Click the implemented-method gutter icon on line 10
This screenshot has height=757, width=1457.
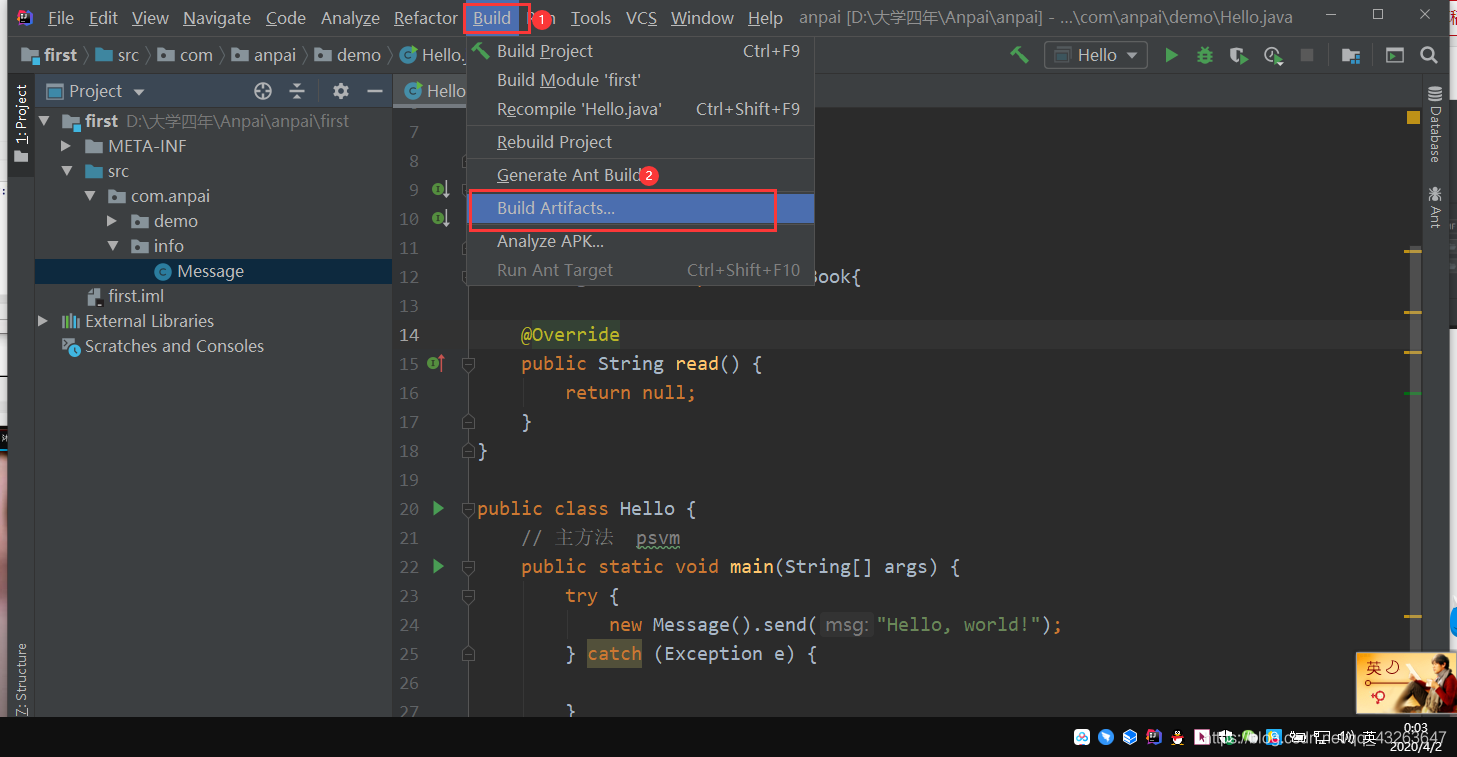[440, 218]
